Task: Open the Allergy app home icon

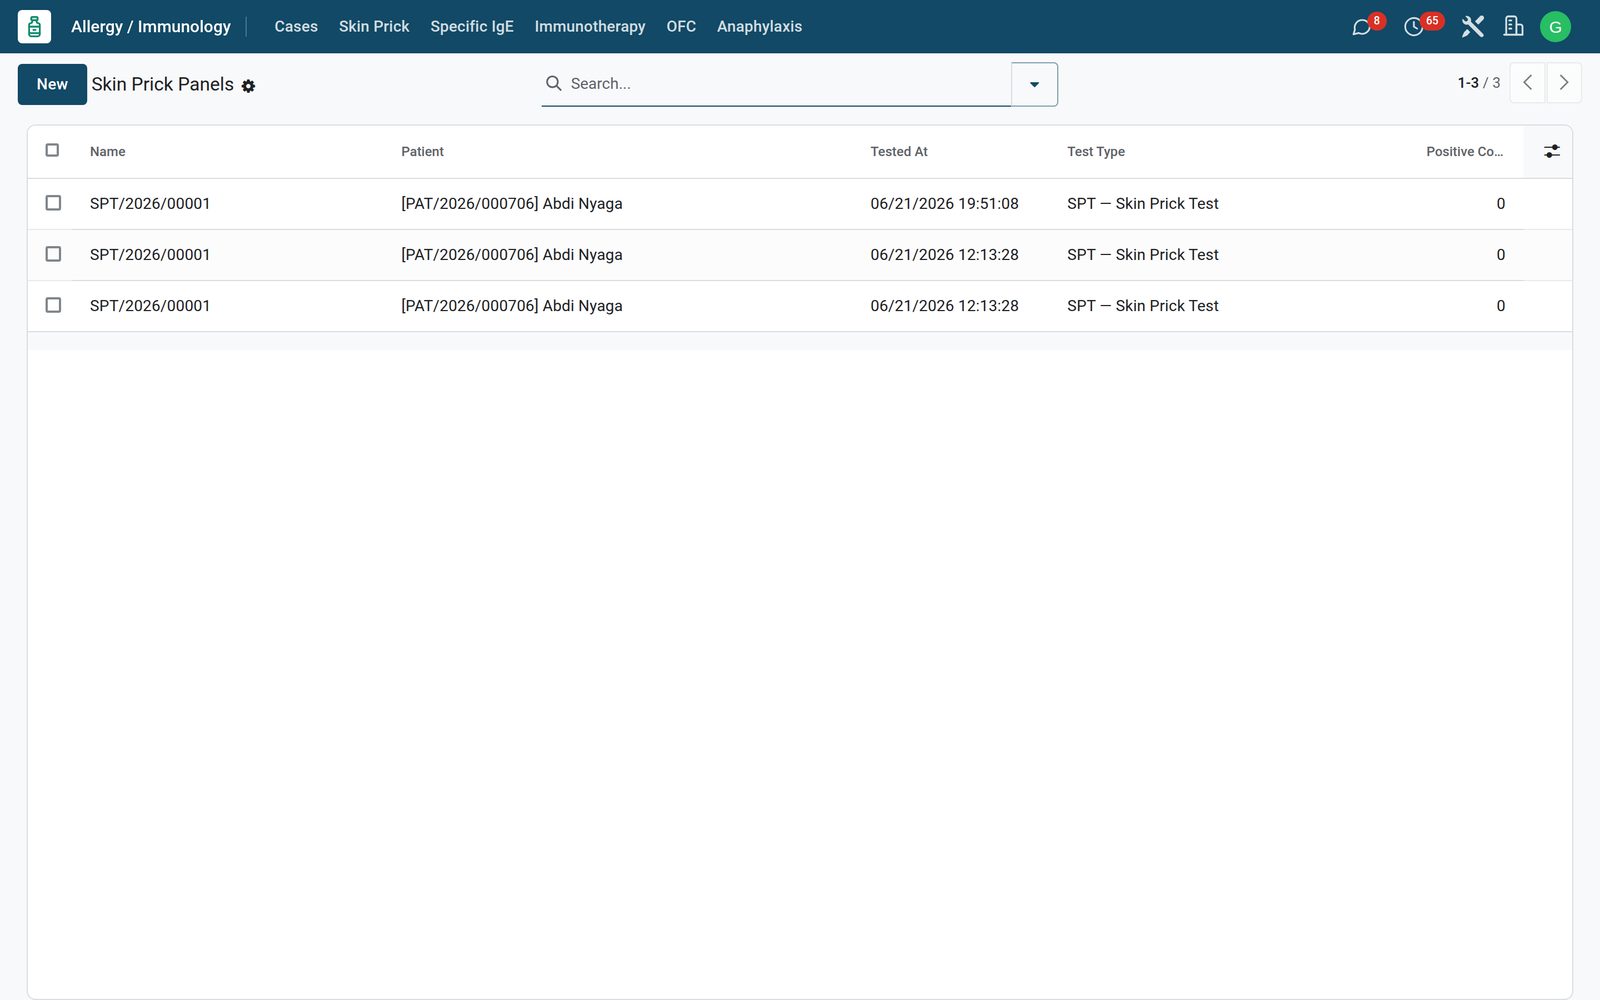Action: [34, 27]
